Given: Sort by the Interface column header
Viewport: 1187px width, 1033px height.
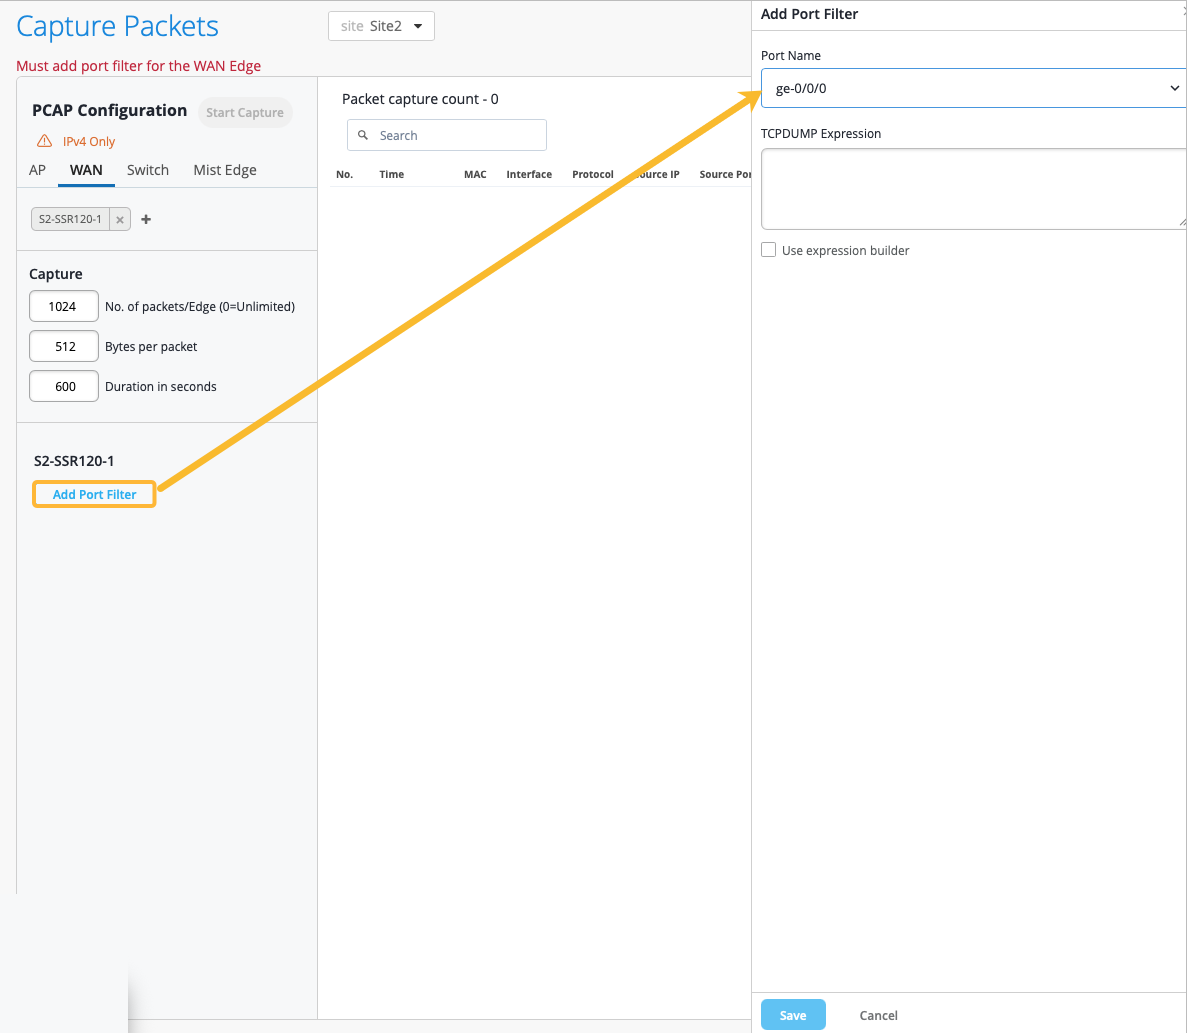Looking at the screenshot, I should coord(529,174).
